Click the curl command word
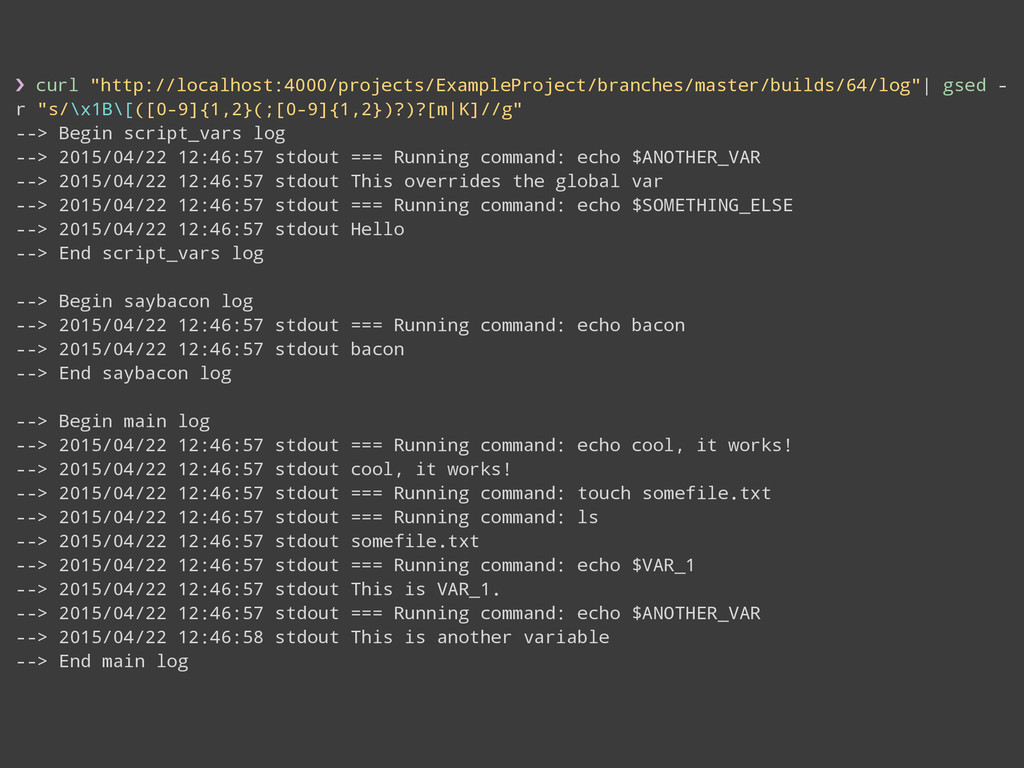The width and height of the screenshot is (1024, 768). 57,85
